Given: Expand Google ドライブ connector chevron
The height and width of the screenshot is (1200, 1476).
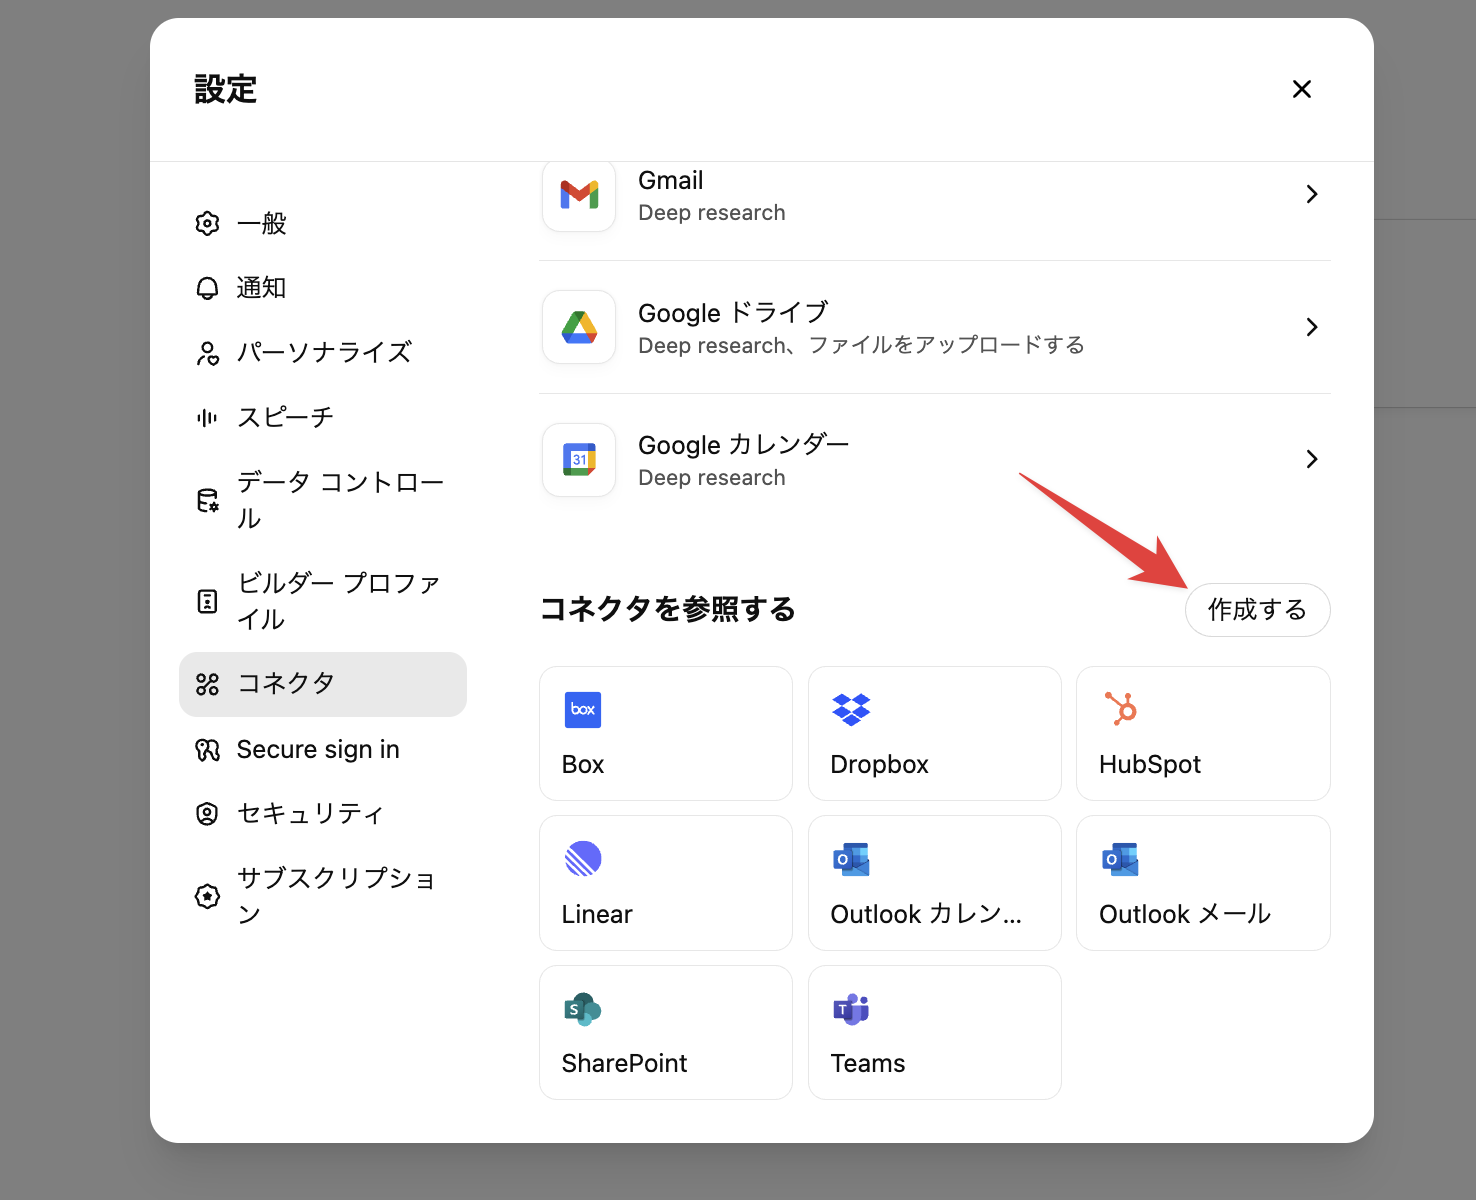Looking at the screenshot, I should coord(1312,327).
